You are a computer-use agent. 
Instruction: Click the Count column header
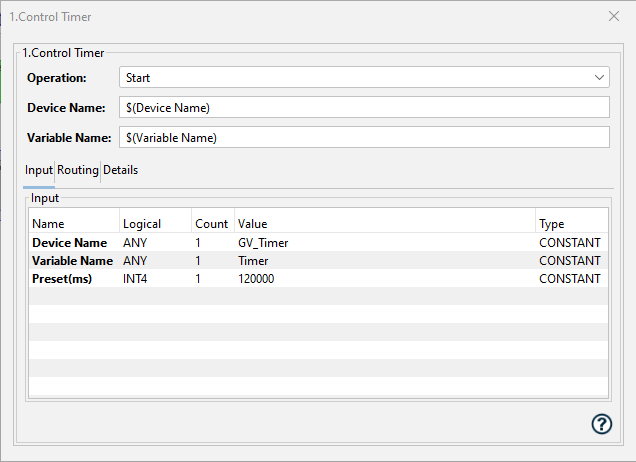[x=211, y=224]
